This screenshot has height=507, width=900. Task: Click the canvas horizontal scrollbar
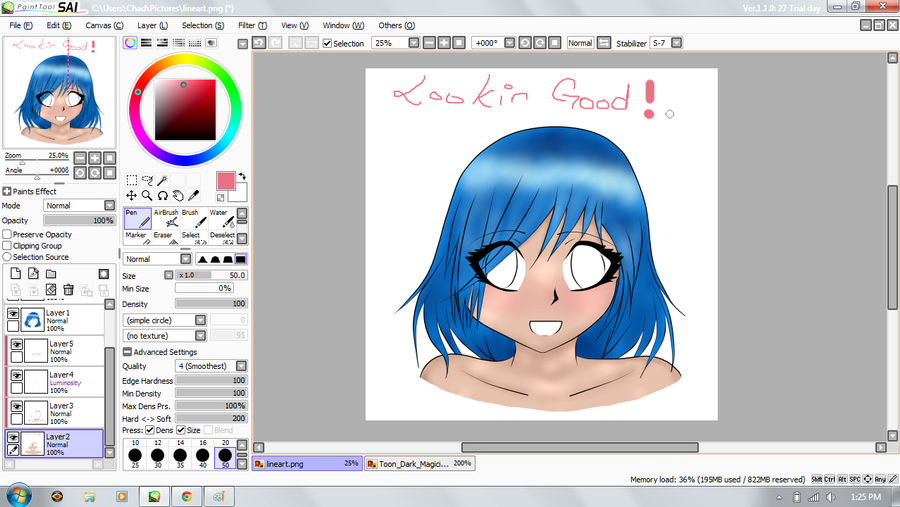coord(580,447)
